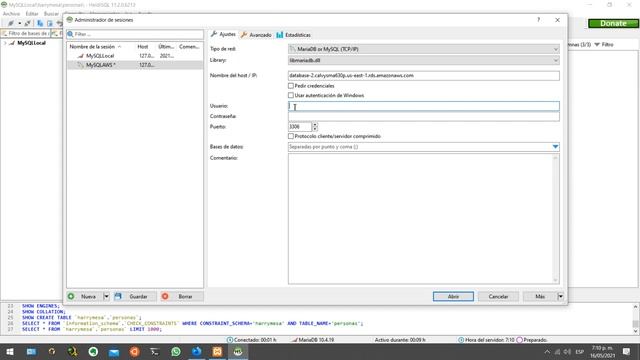Click the green plus icon on Nueva
This screenshot has height=360, width=640.
tap(71, 296)
